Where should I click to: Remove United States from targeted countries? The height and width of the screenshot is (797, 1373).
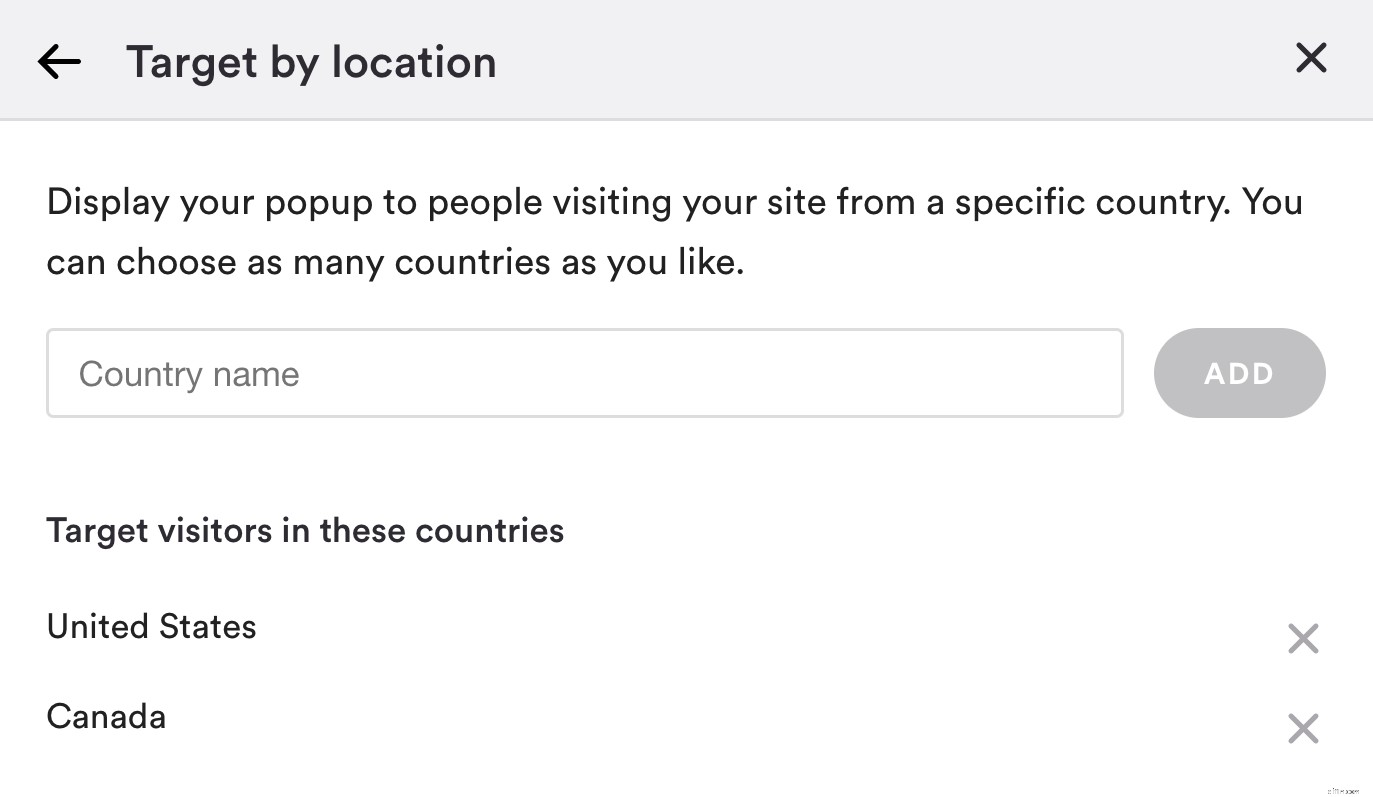pos(1303,638)
